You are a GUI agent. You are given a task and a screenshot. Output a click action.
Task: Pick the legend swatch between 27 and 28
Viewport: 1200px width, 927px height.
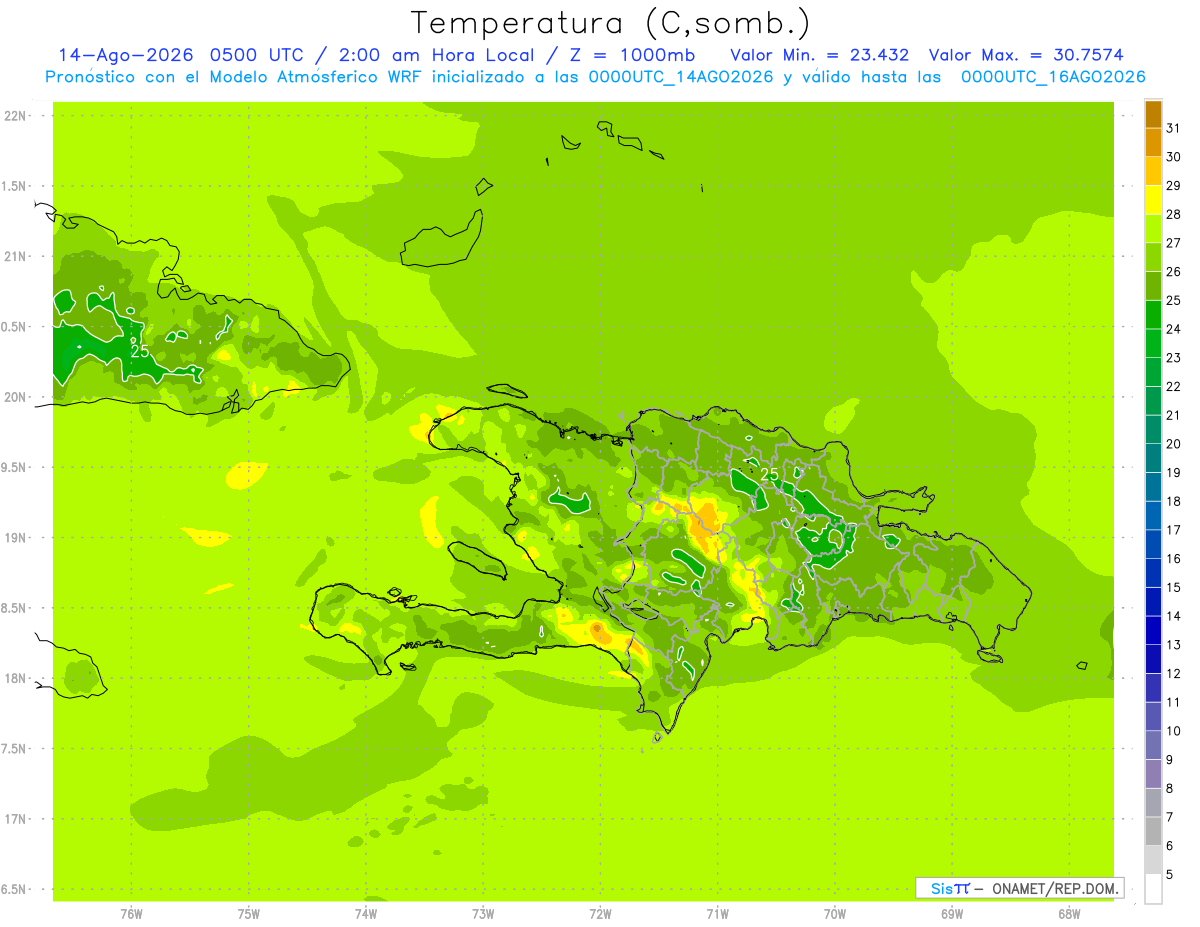click(x=1153, y=229)
